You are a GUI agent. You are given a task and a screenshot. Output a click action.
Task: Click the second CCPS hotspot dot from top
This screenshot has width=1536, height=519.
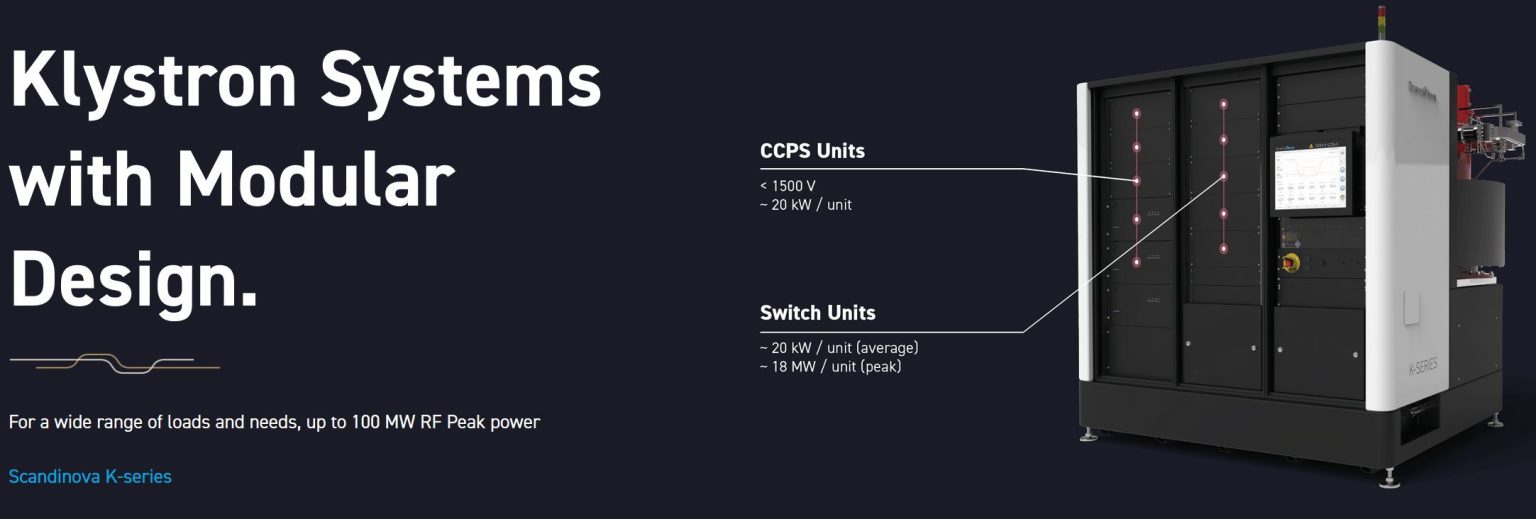[1136, 147]
